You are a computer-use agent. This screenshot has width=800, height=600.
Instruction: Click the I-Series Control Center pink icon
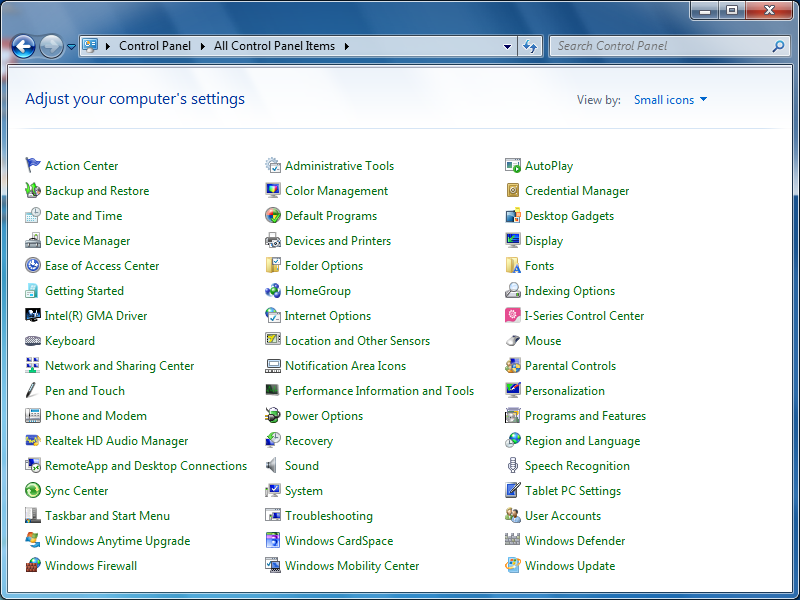tap(513, 315)
